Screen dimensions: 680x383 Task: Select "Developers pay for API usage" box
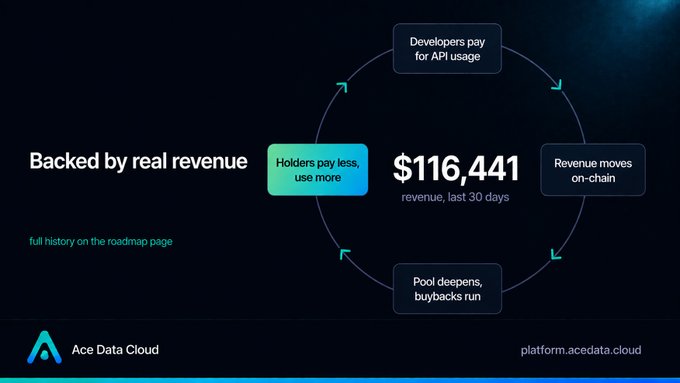click(x=447, y=49)
